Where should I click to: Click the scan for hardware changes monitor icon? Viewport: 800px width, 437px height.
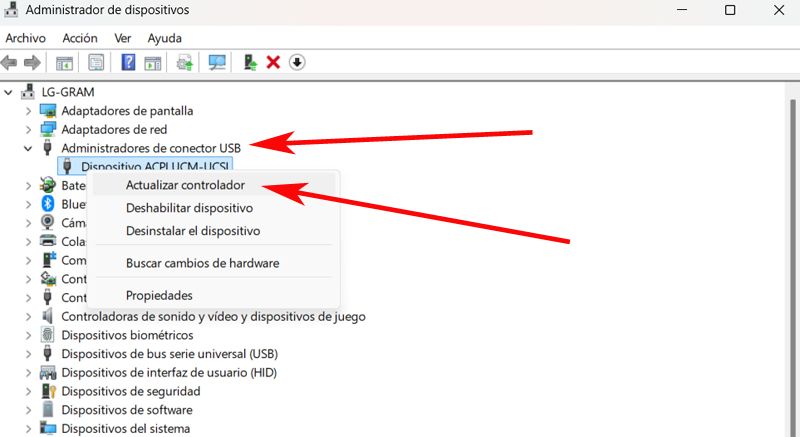(x=217, y=62)
